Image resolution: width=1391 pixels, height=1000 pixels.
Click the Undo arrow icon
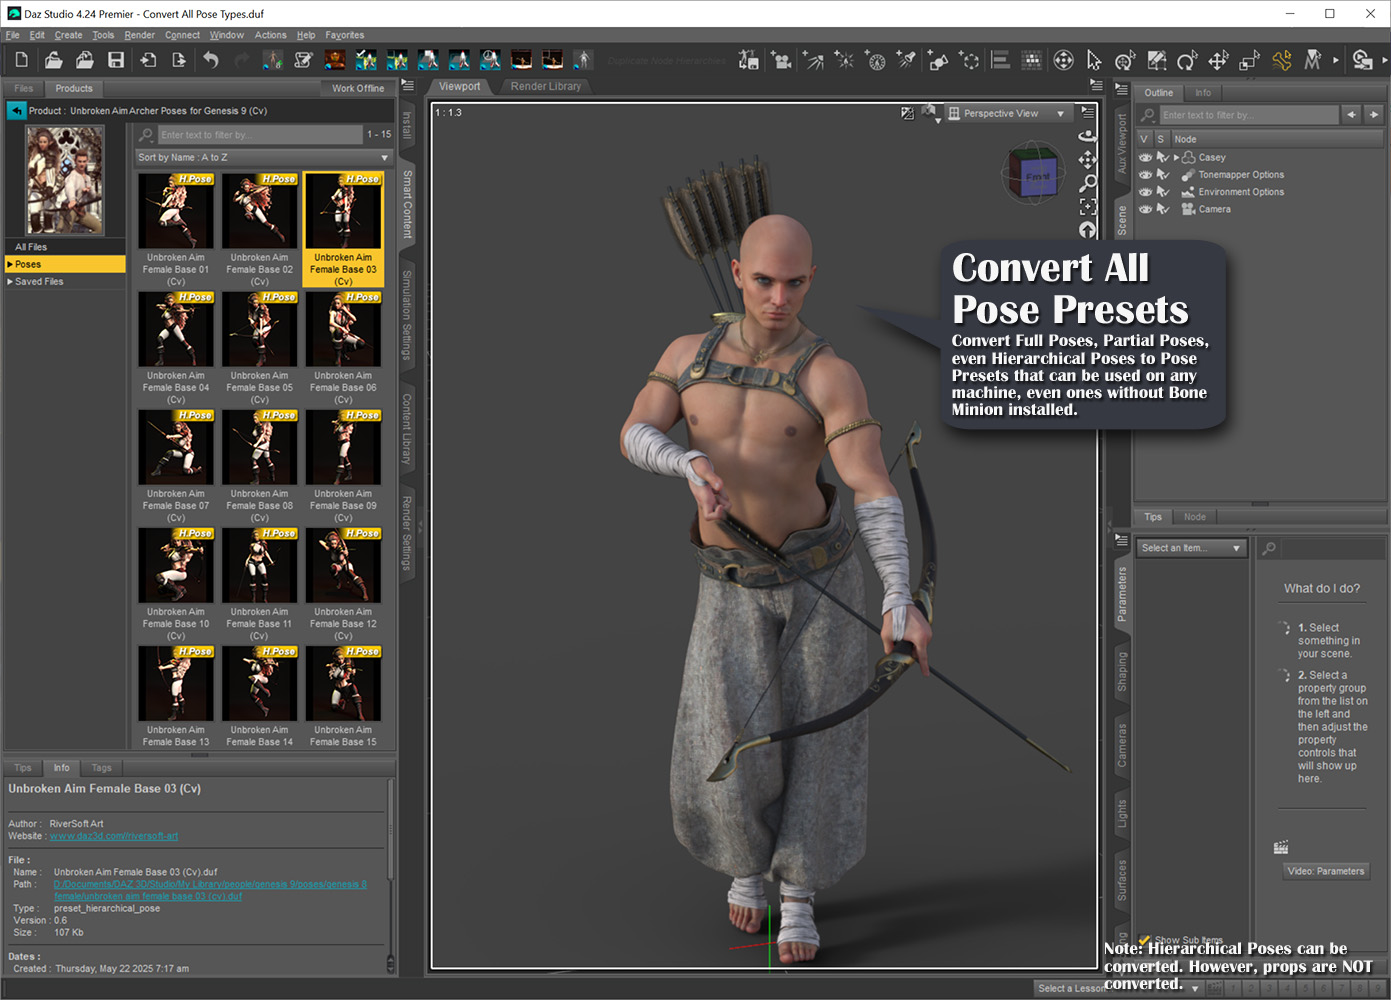tap(210, 60)
